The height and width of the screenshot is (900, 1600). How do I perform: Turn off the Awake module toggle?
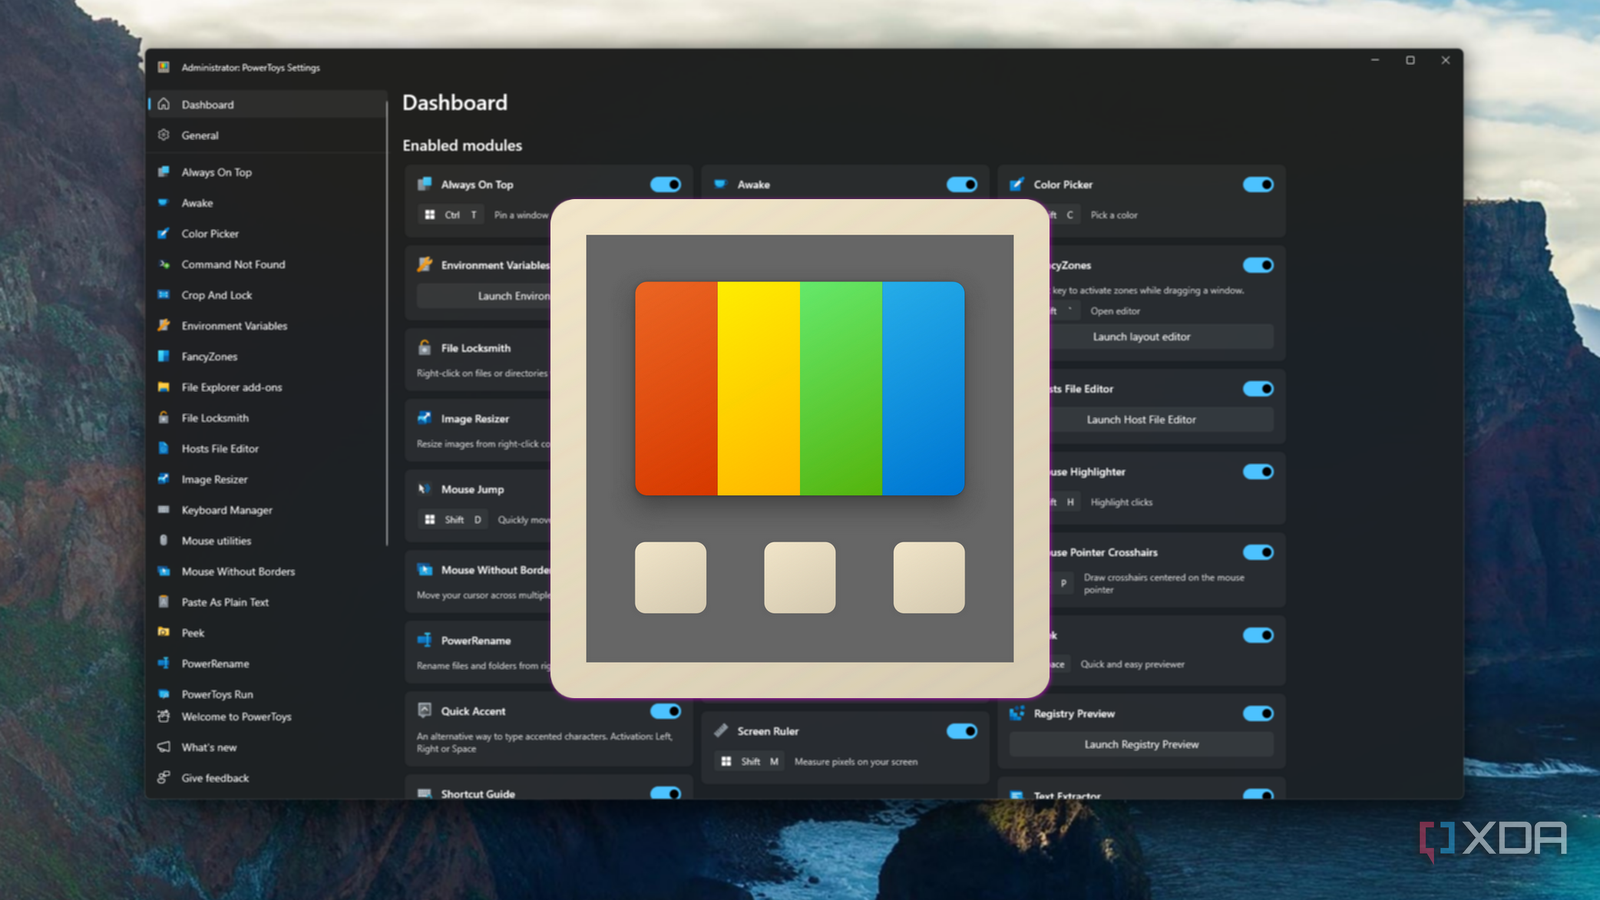click(x=962, y=184)
